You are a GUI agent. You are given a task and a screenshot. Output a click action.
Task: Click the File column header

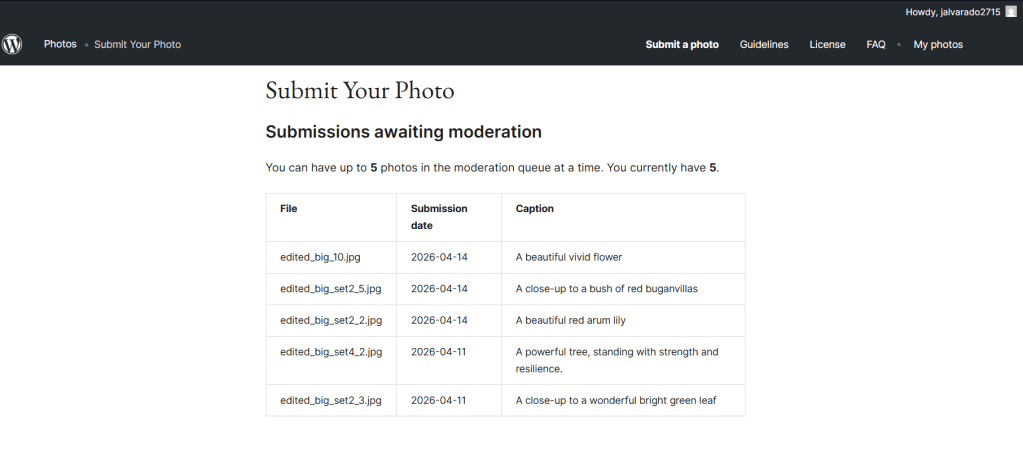point(289,209)
